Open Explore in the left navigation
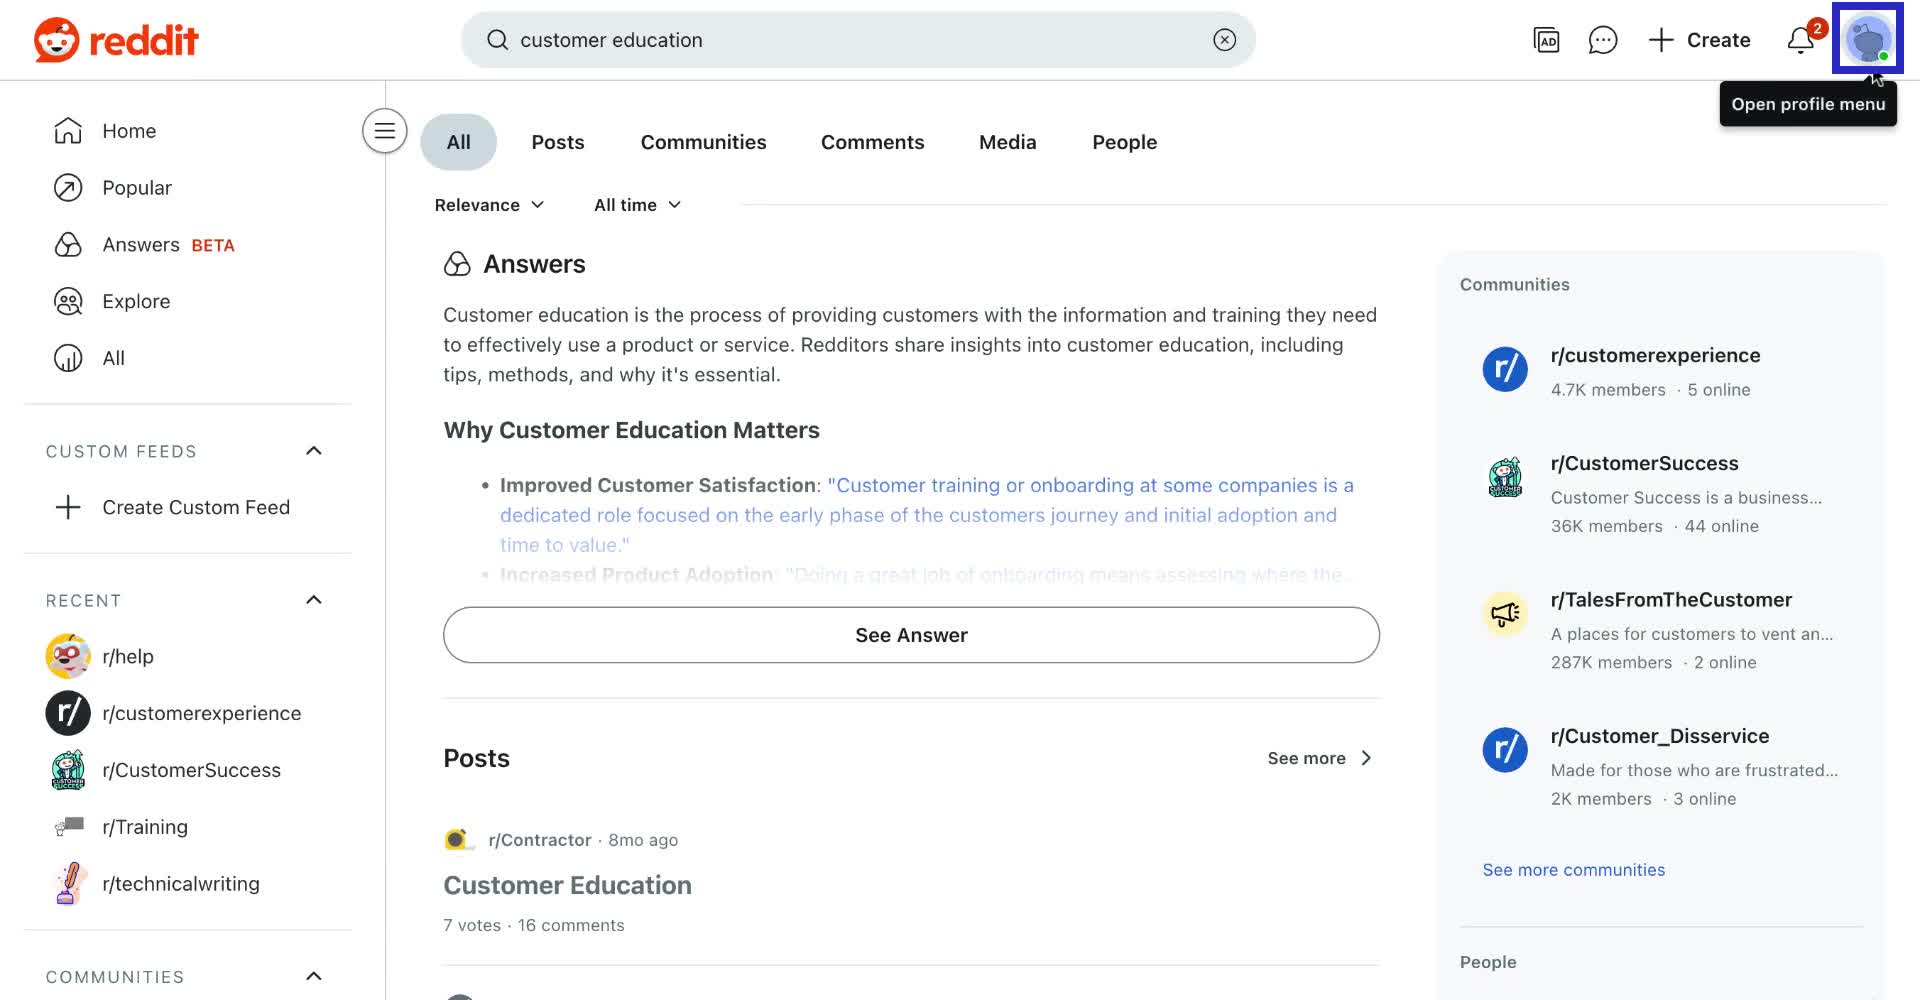 pyautogui.click(x=136, y=301)
